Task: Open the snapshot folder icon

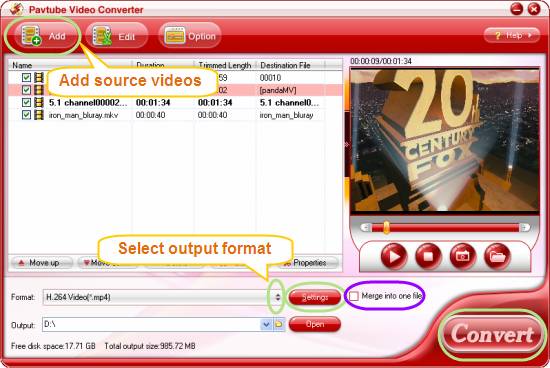Action: 497,256
